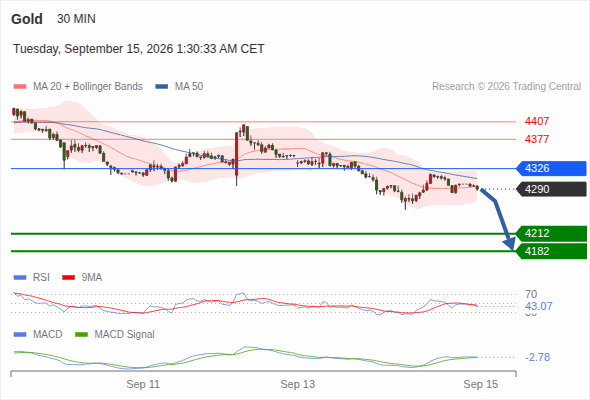Click the MACD blue legend swatch
The image size is (590, 400).
[20, 335]
